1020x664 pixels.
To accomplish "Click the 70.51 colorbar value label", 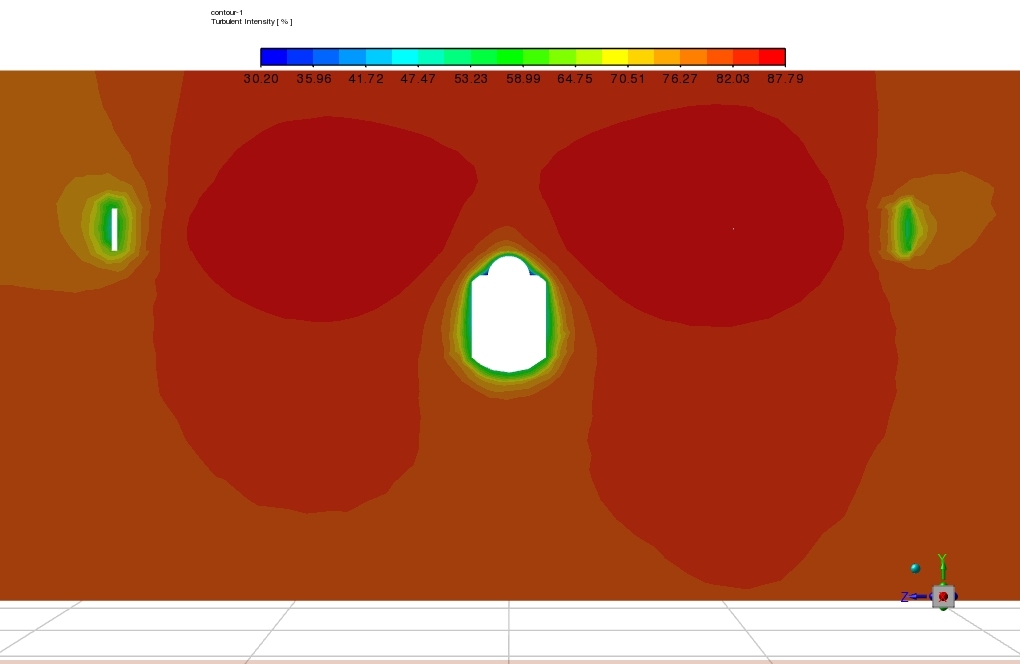I will point(628,78).
